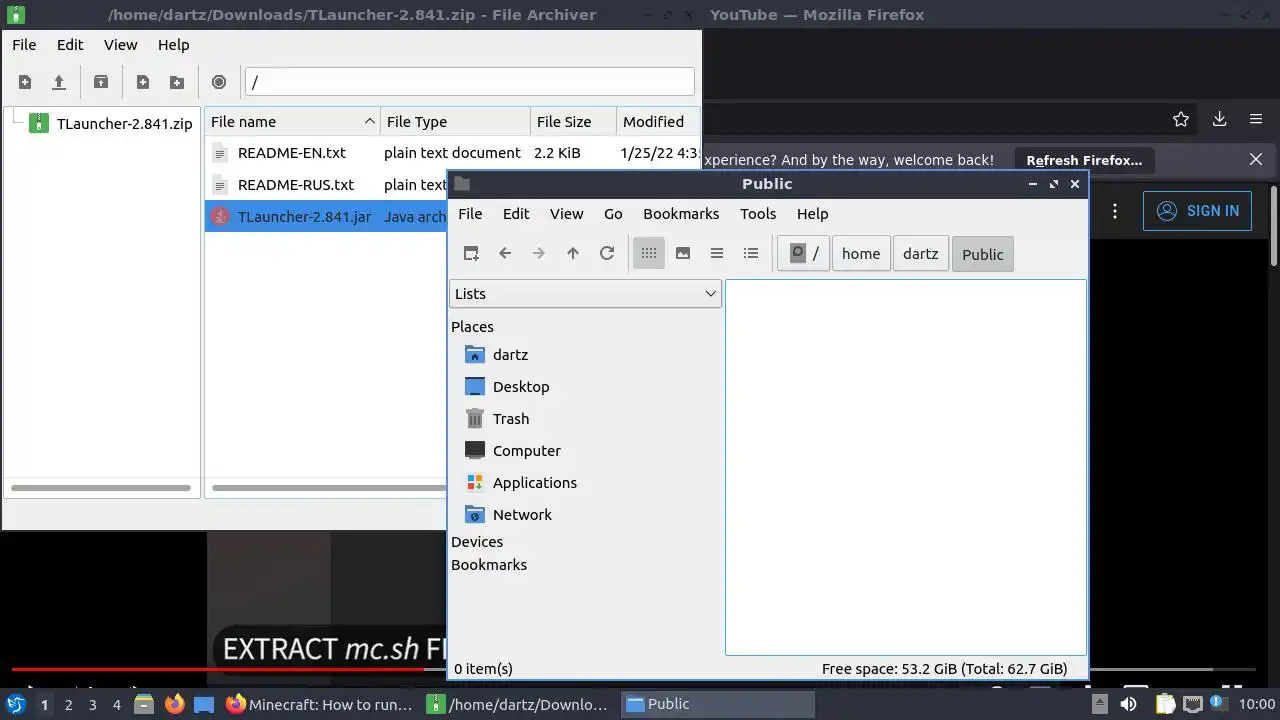Click the SIGN IN button on YouTube
The width and height of the screenshot is (1280, 720).
(x=1197, y=211)
